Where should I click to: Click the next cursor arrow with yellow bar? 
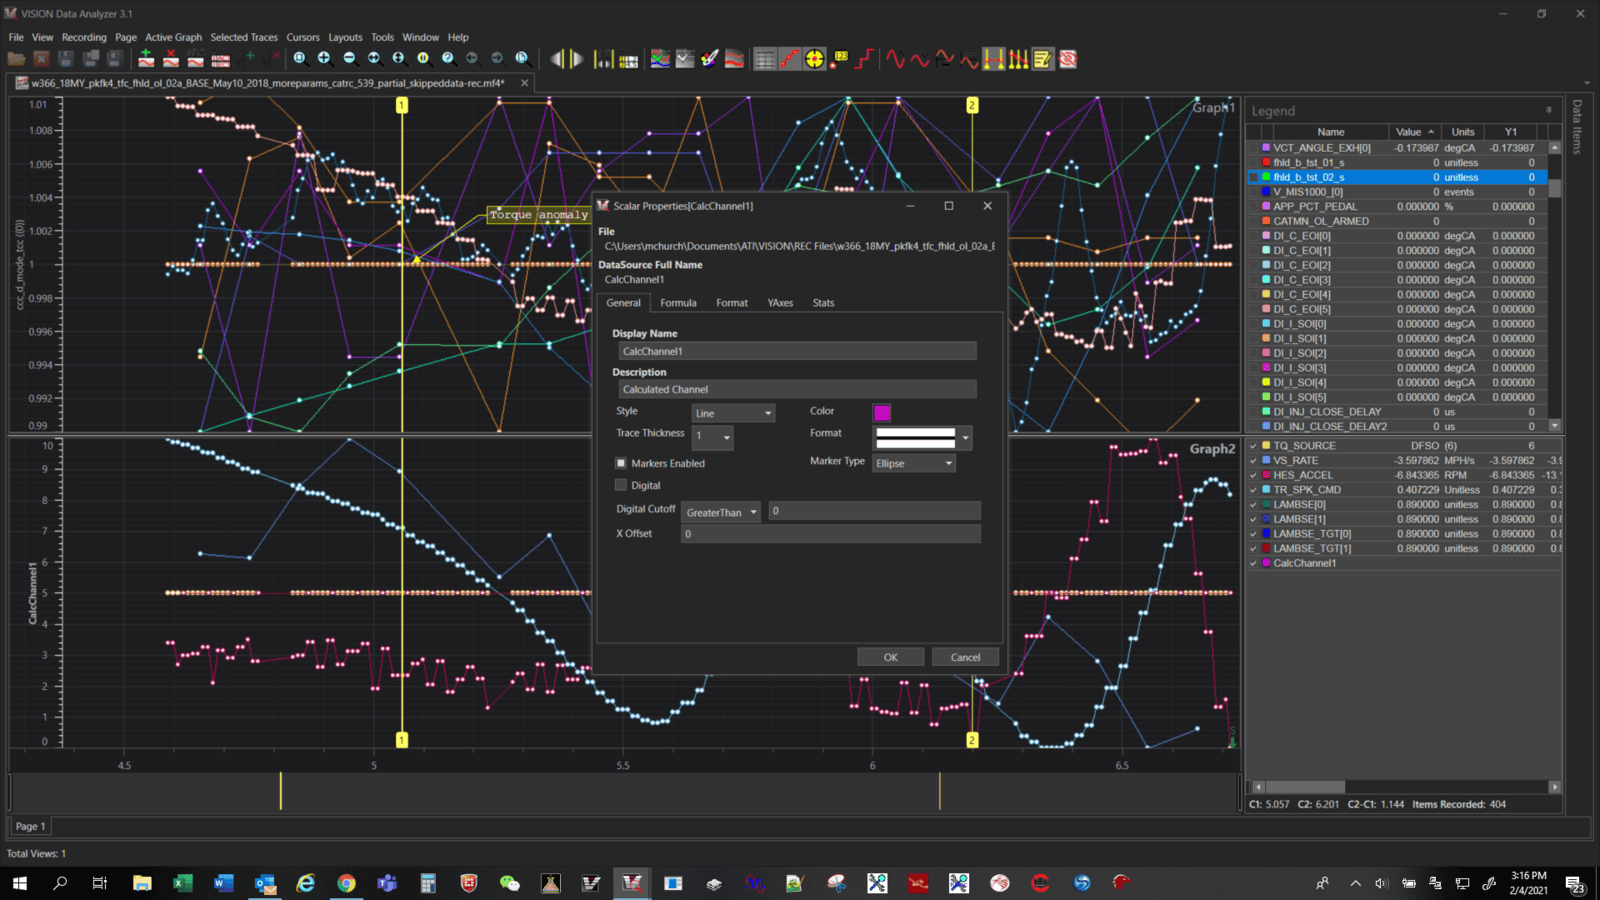(577, 59)
